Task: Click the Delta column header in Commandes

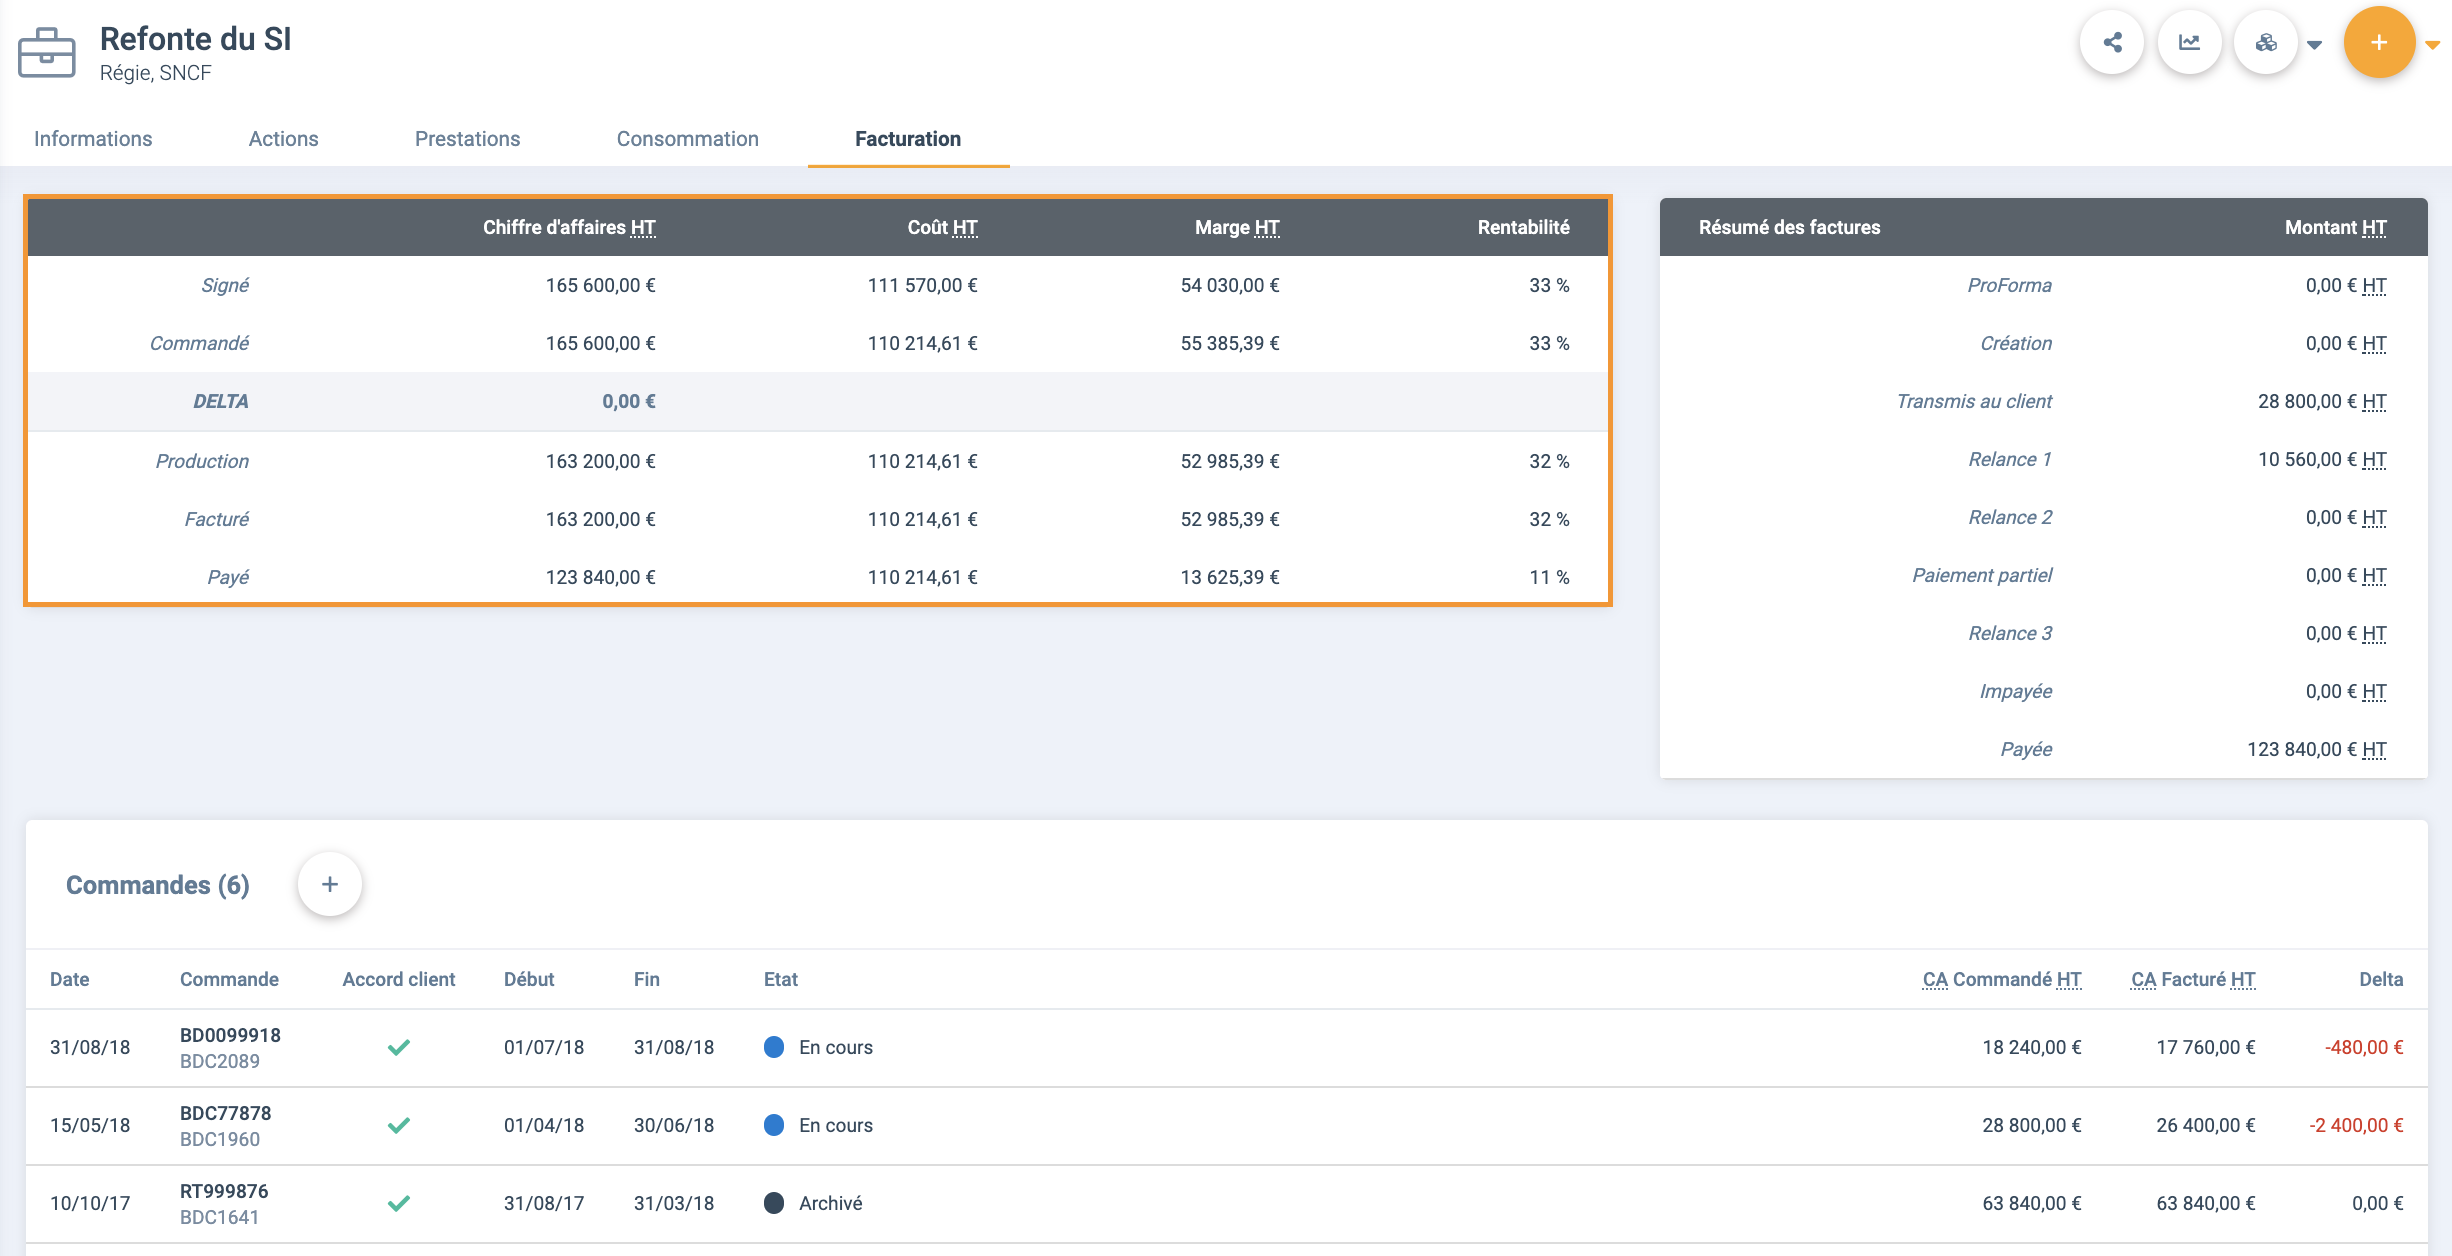Action: 2381,979
